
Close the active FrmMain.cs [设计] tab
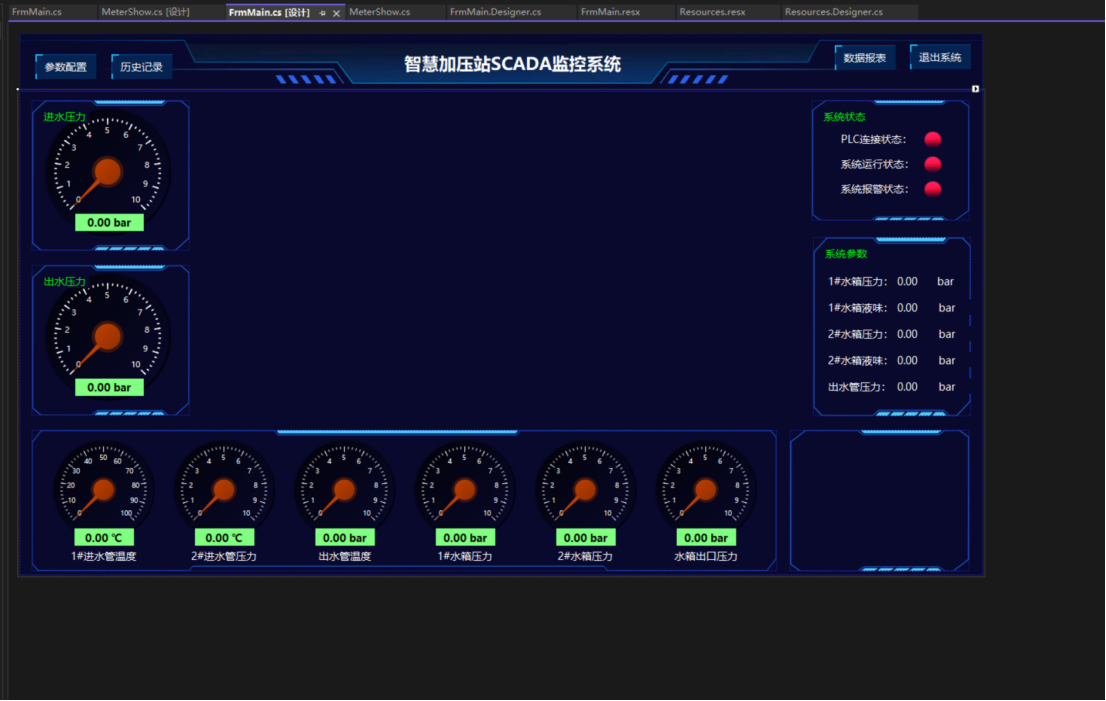(x=336, y=13)
